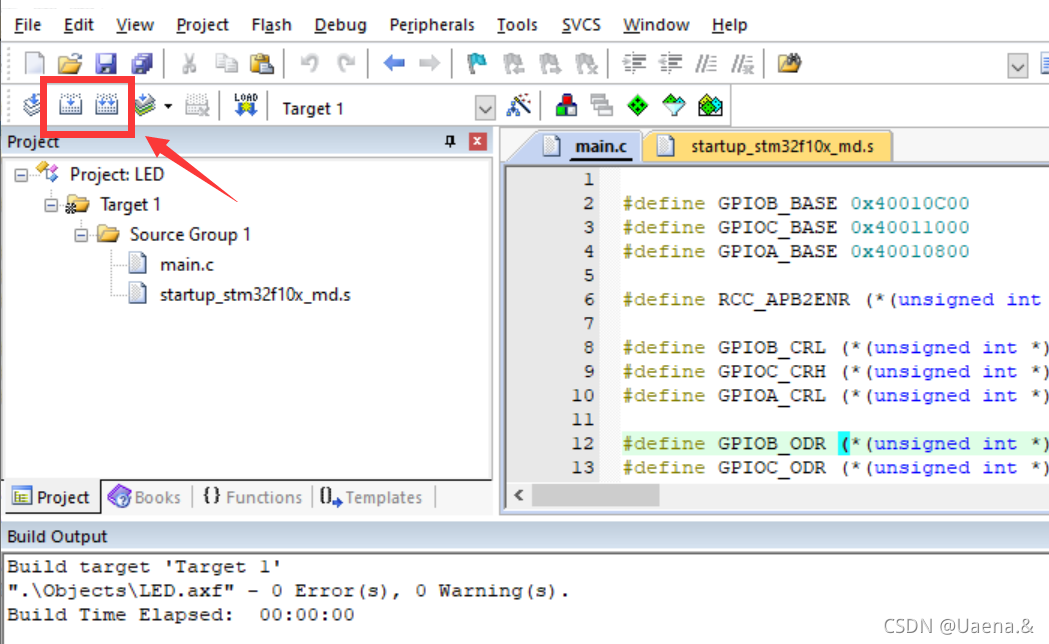Open the View menu
Image resolution: width=1049 pixels, height=644 pixels.
point(134,25)
